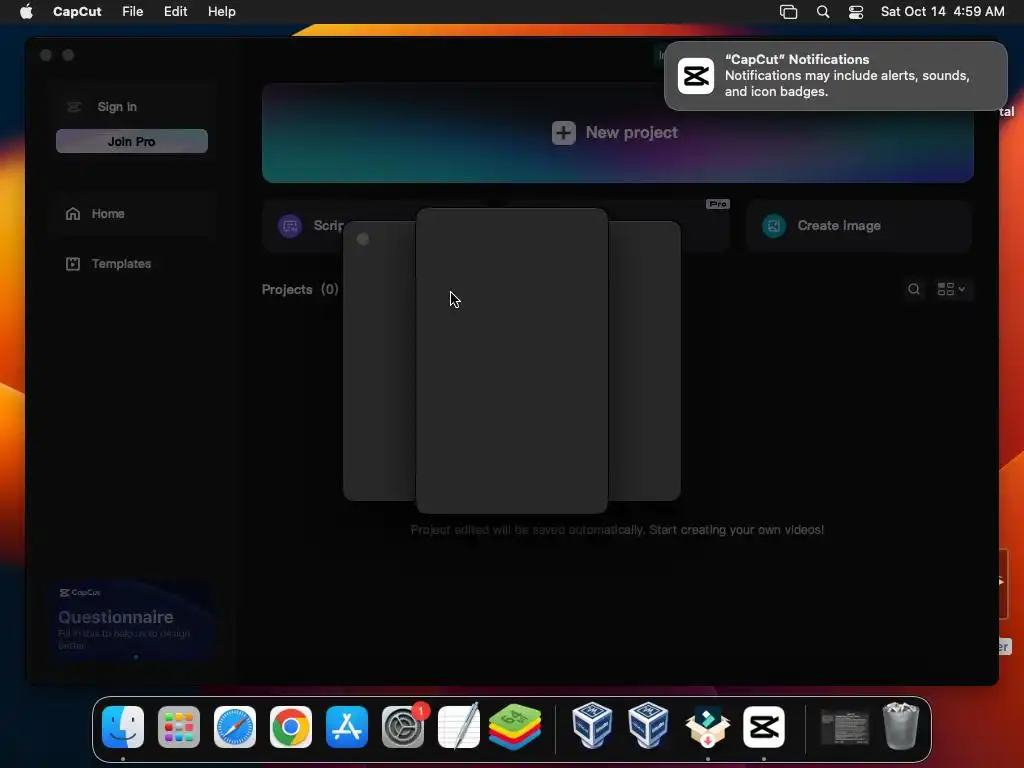
Task: Launch Safari from the Dock
Action: [x=235, y=727]
